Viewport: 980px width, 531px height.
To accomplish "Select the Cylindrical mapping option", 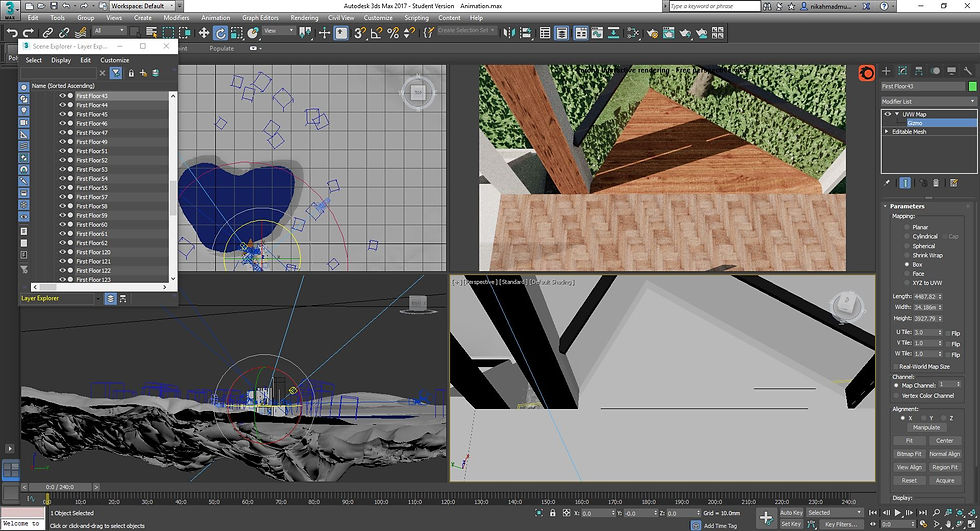I will click(907, 237).
